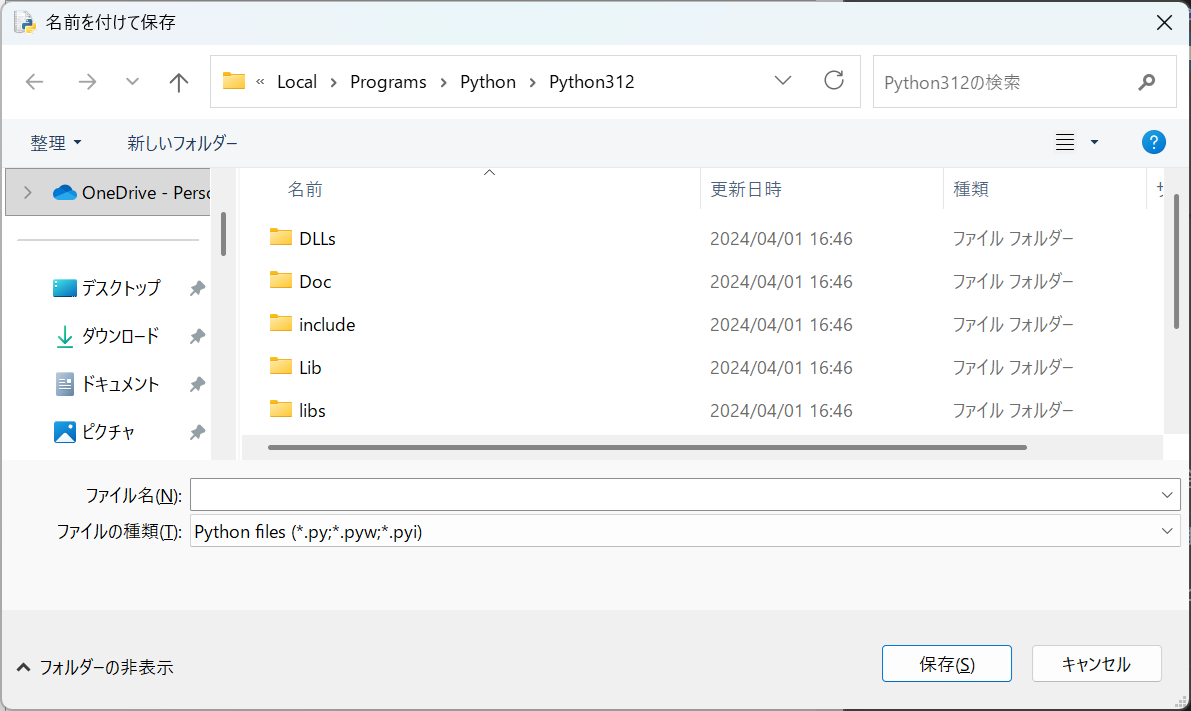Open the help question mark icon
Viewport: 1191px width, 711px height.
tap(1153, 143)
